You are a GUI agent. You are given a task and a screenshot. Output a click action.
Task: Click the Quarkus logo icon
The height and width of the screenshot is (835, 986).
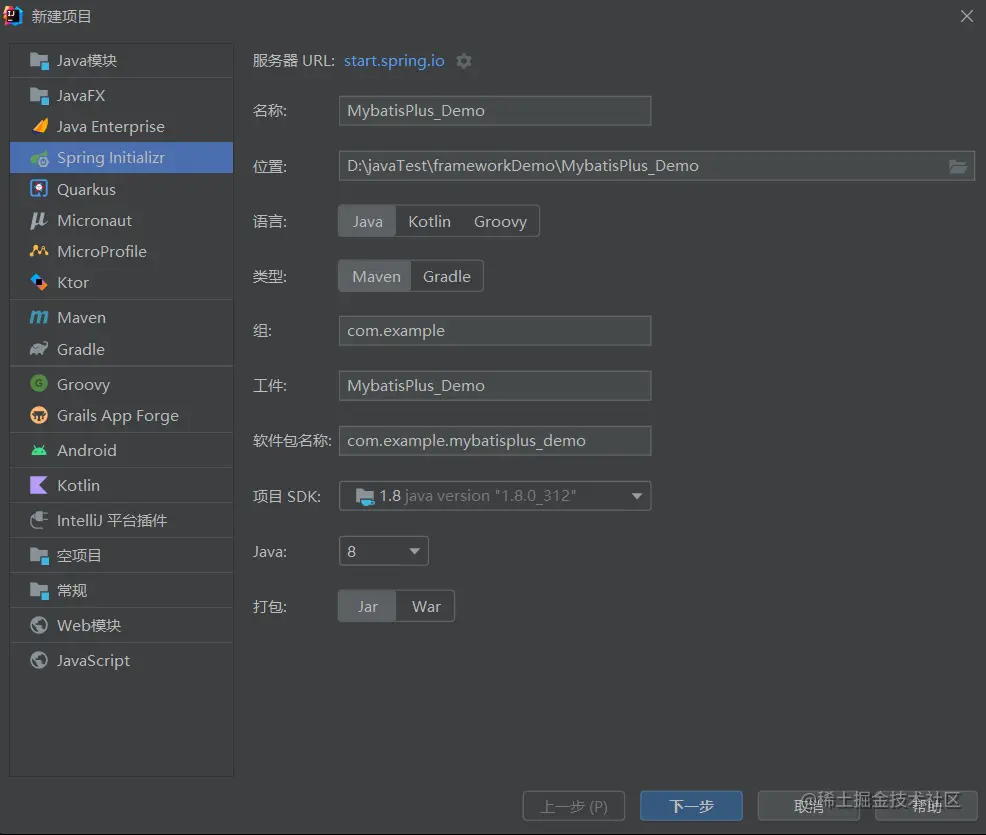point(39,189)
